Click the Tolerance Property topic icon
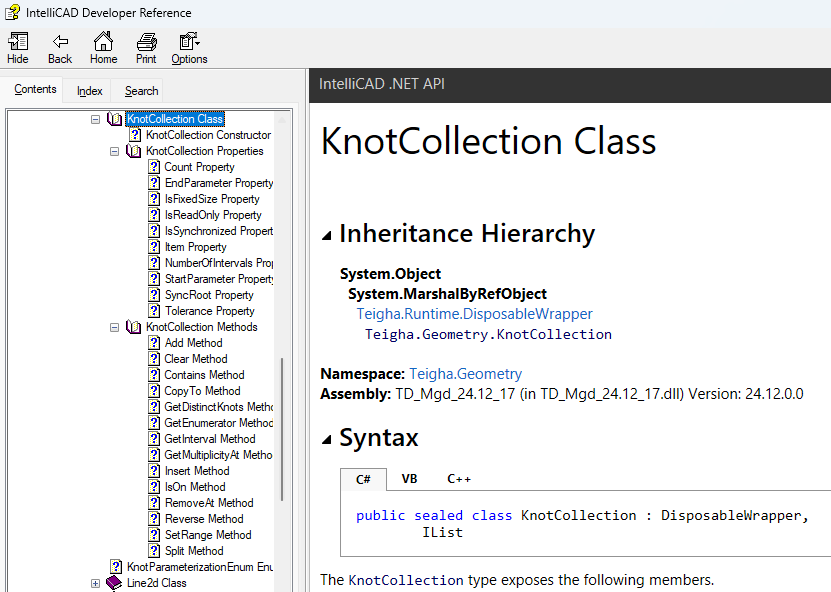Viewport: 831px width, 592px height. (x=154, y=311)
